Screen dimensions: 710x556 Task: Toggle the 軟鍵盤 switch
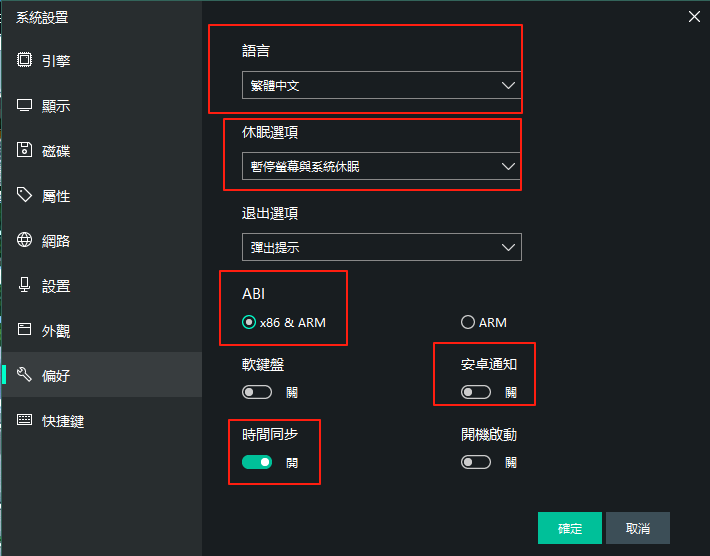257,392
